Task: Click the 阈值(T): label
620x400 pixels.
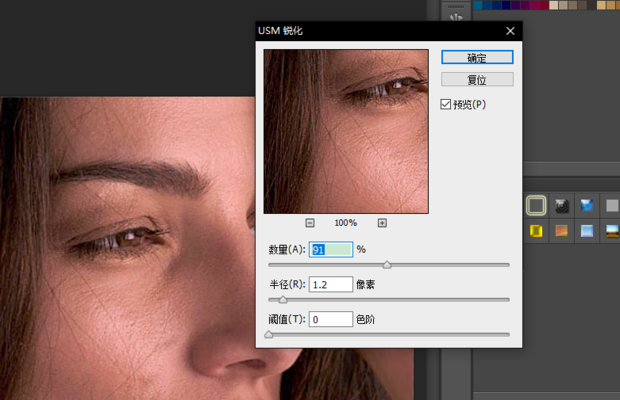Action: [x=287, y=319]
